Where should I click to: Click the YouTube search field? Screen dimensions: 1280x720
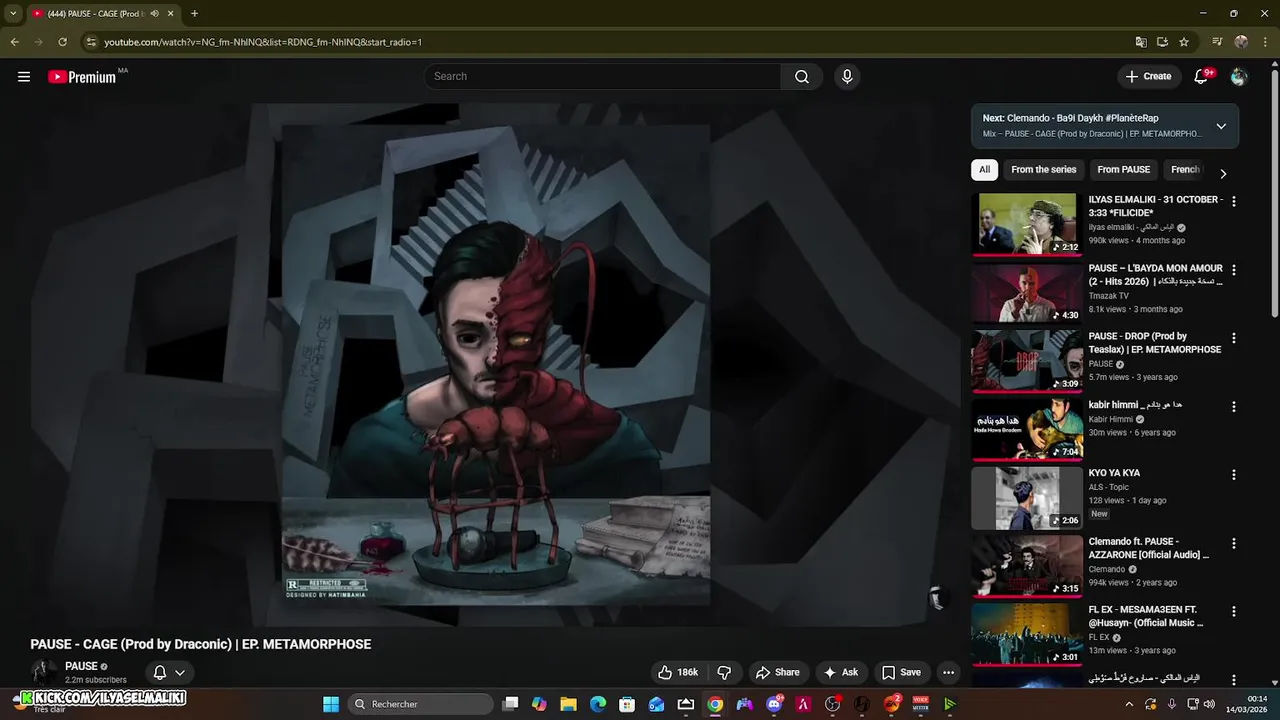[x=603, y=77]
